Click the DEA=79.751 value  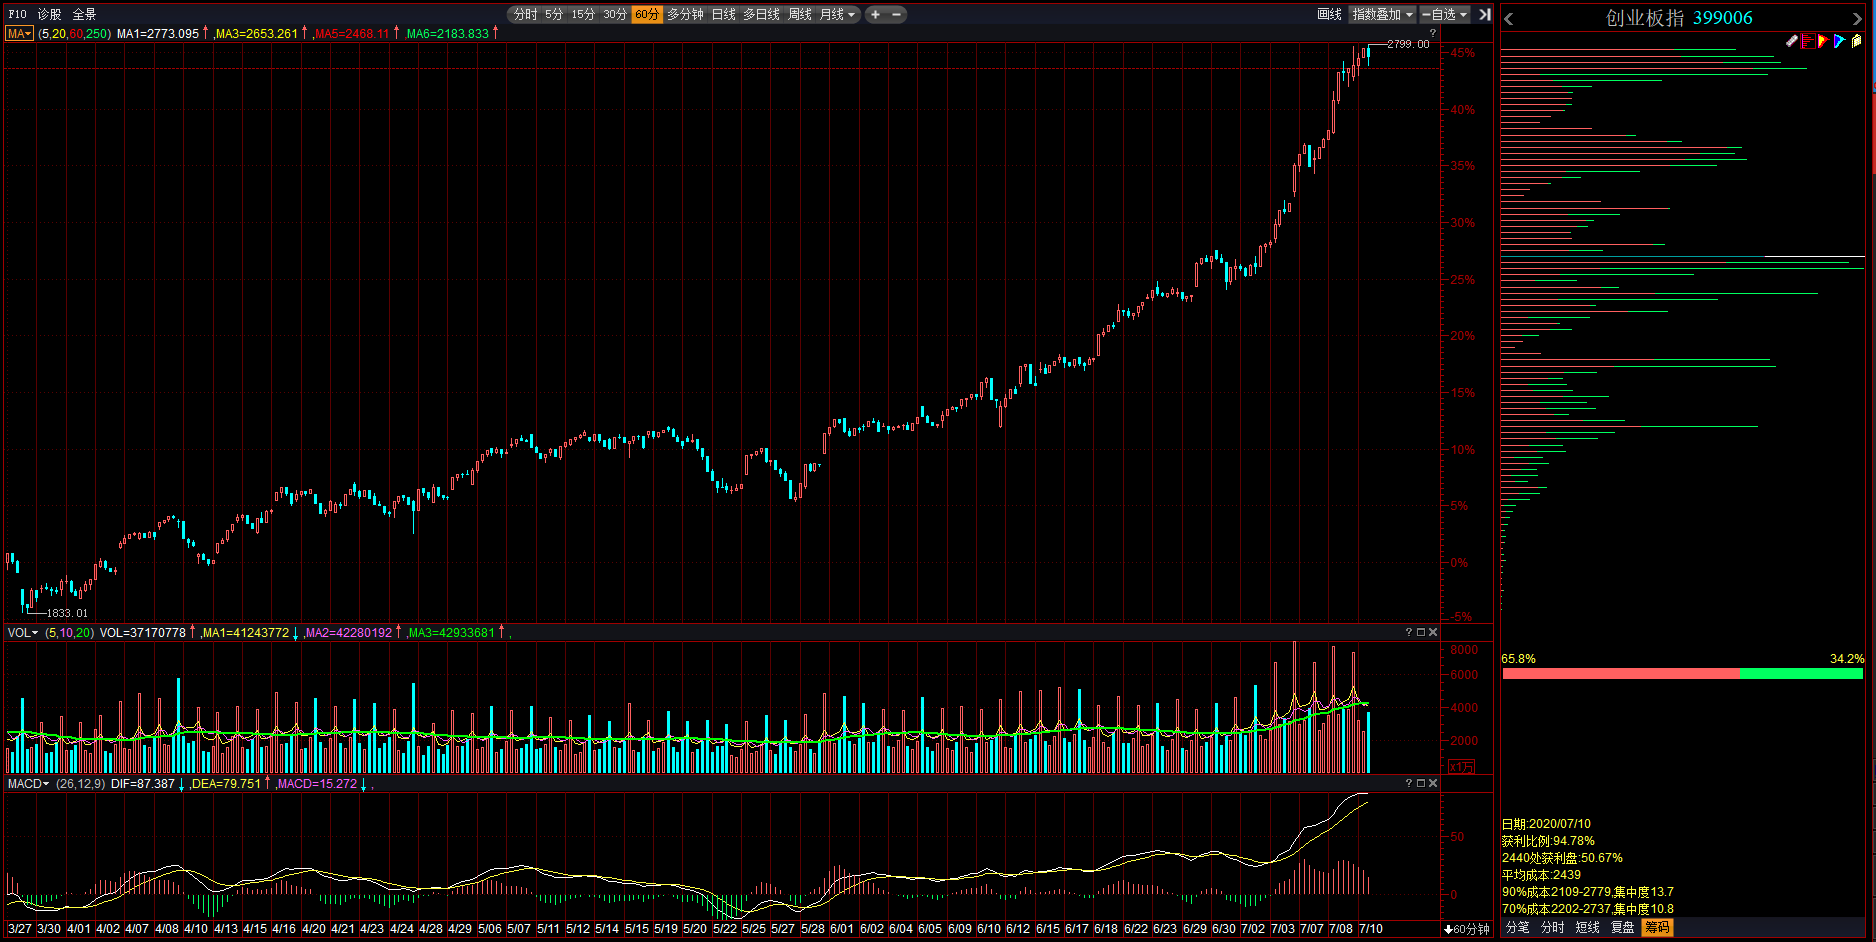click(x=226, y=784)
